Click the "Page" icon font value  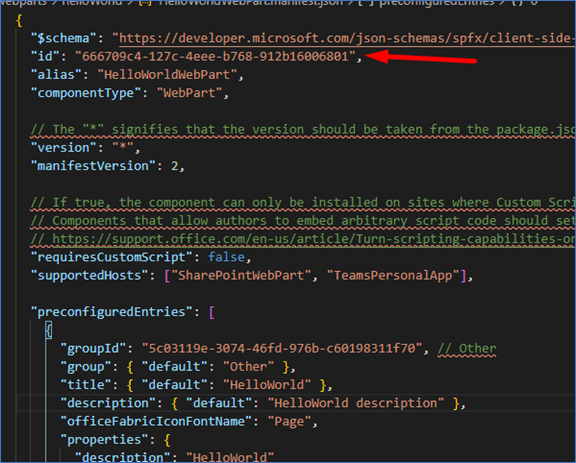pyautogui.click(x=289, y=422)
